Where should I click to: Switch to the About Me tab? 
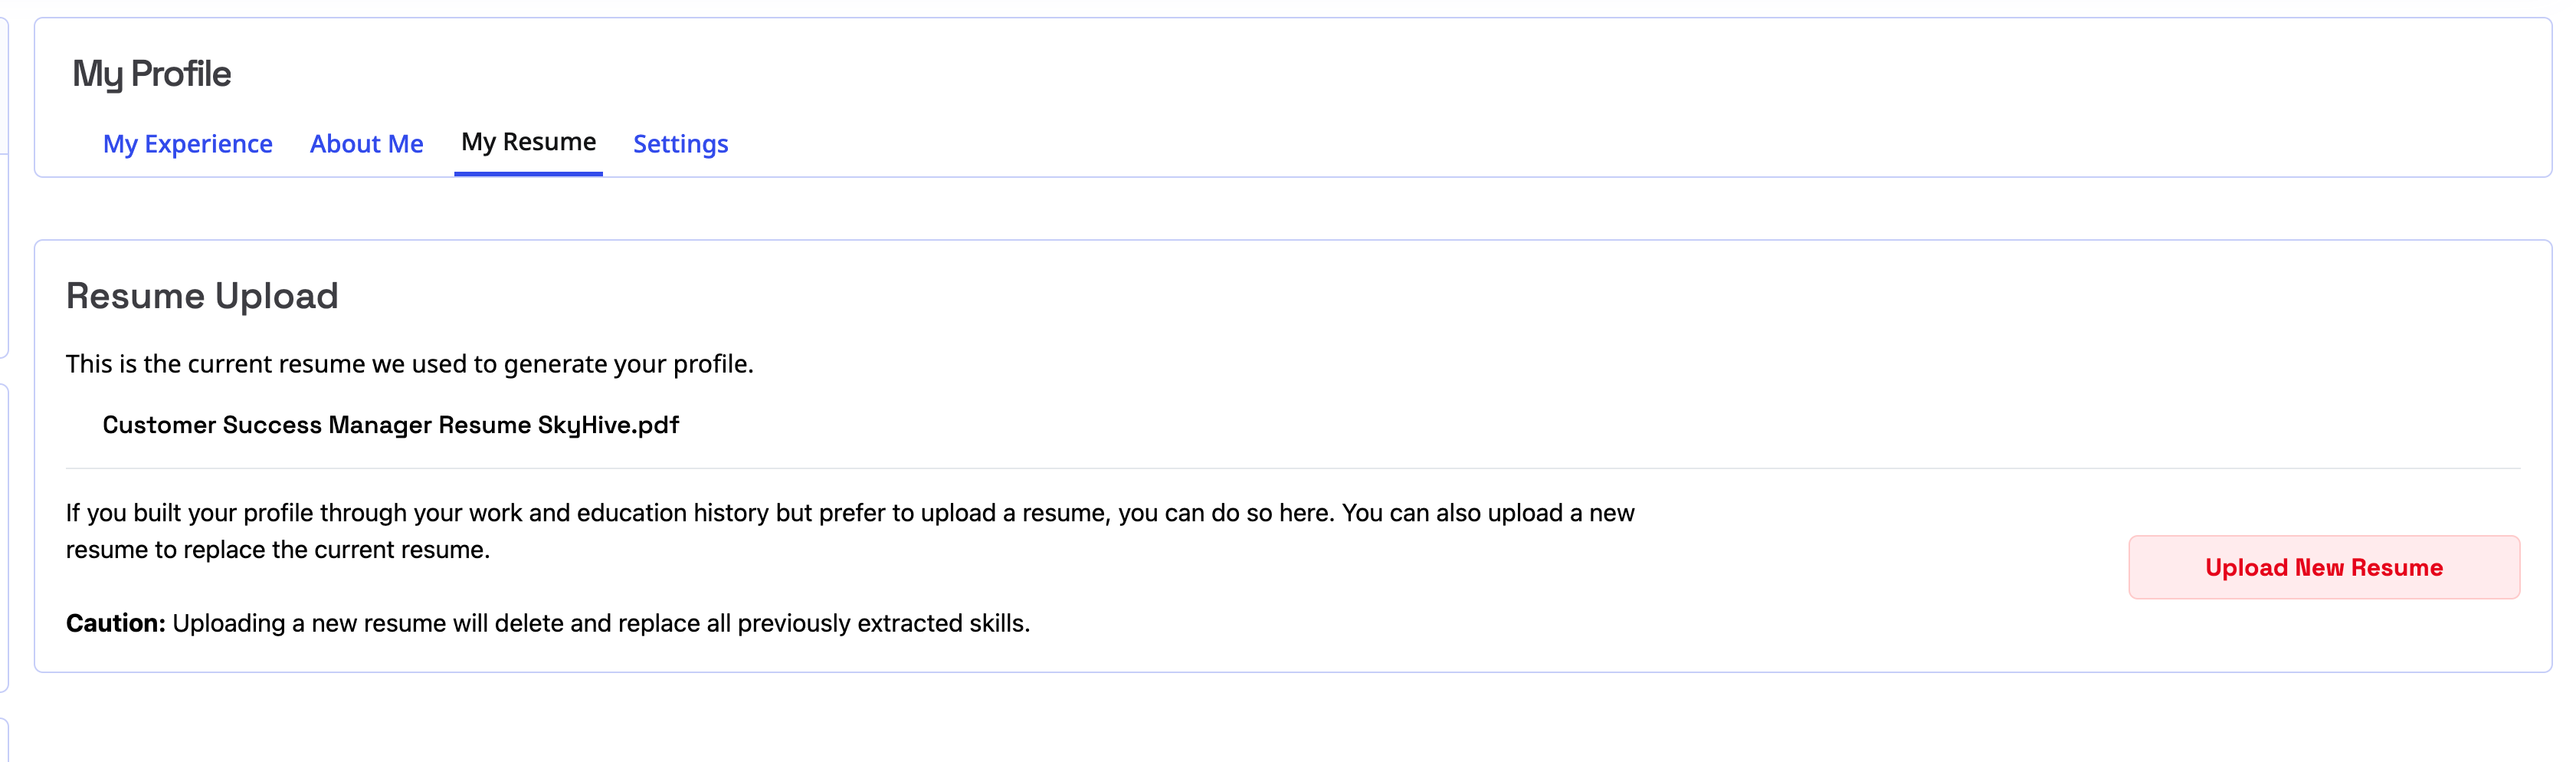(x=366, y=144)
